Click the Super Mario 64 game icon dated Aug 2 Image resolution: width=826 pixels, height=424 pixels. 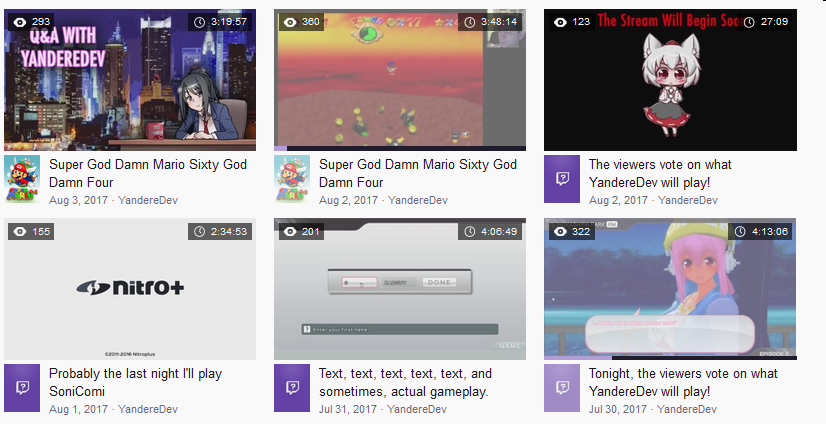(292, 179)
